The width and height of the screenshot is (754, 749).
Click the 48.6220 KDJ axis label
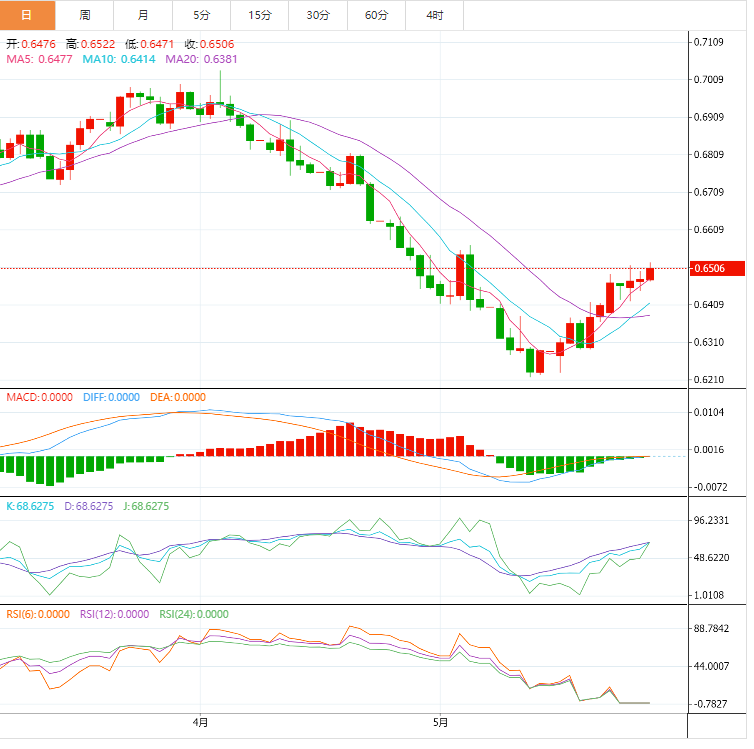[x=712, y=558]
